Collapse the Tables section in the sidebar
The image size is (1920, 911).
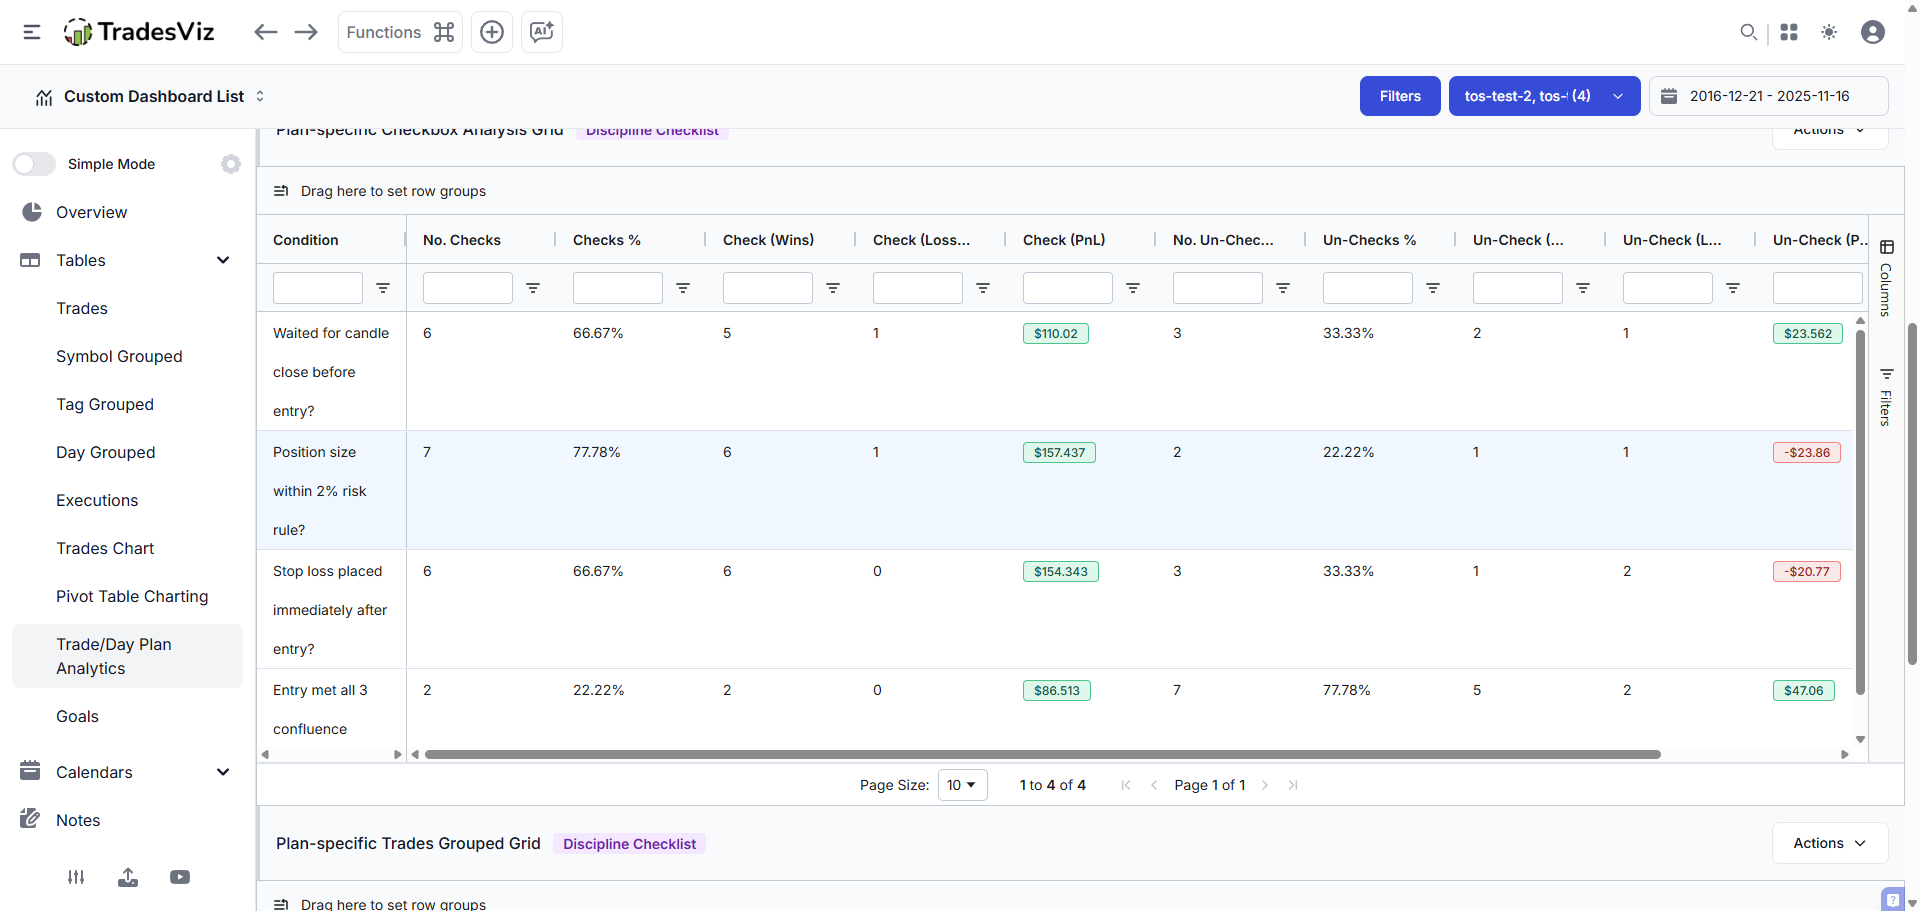coord(223,259)
